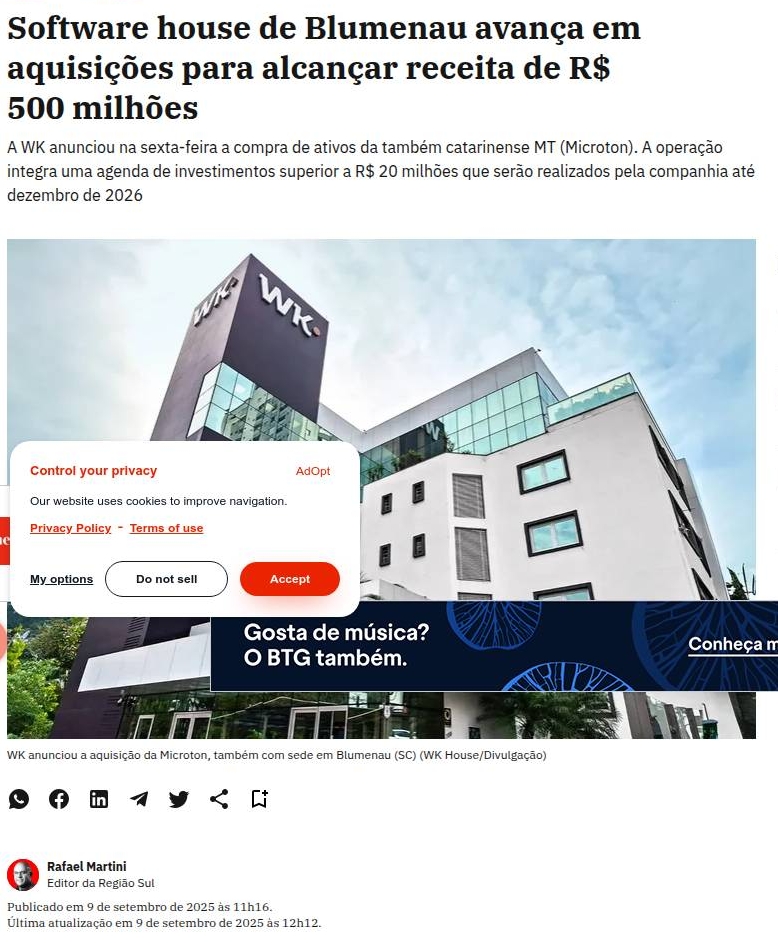Share the article on LinkedIn
The height and width of the screenshot is (943, 778).
[99, 799]
